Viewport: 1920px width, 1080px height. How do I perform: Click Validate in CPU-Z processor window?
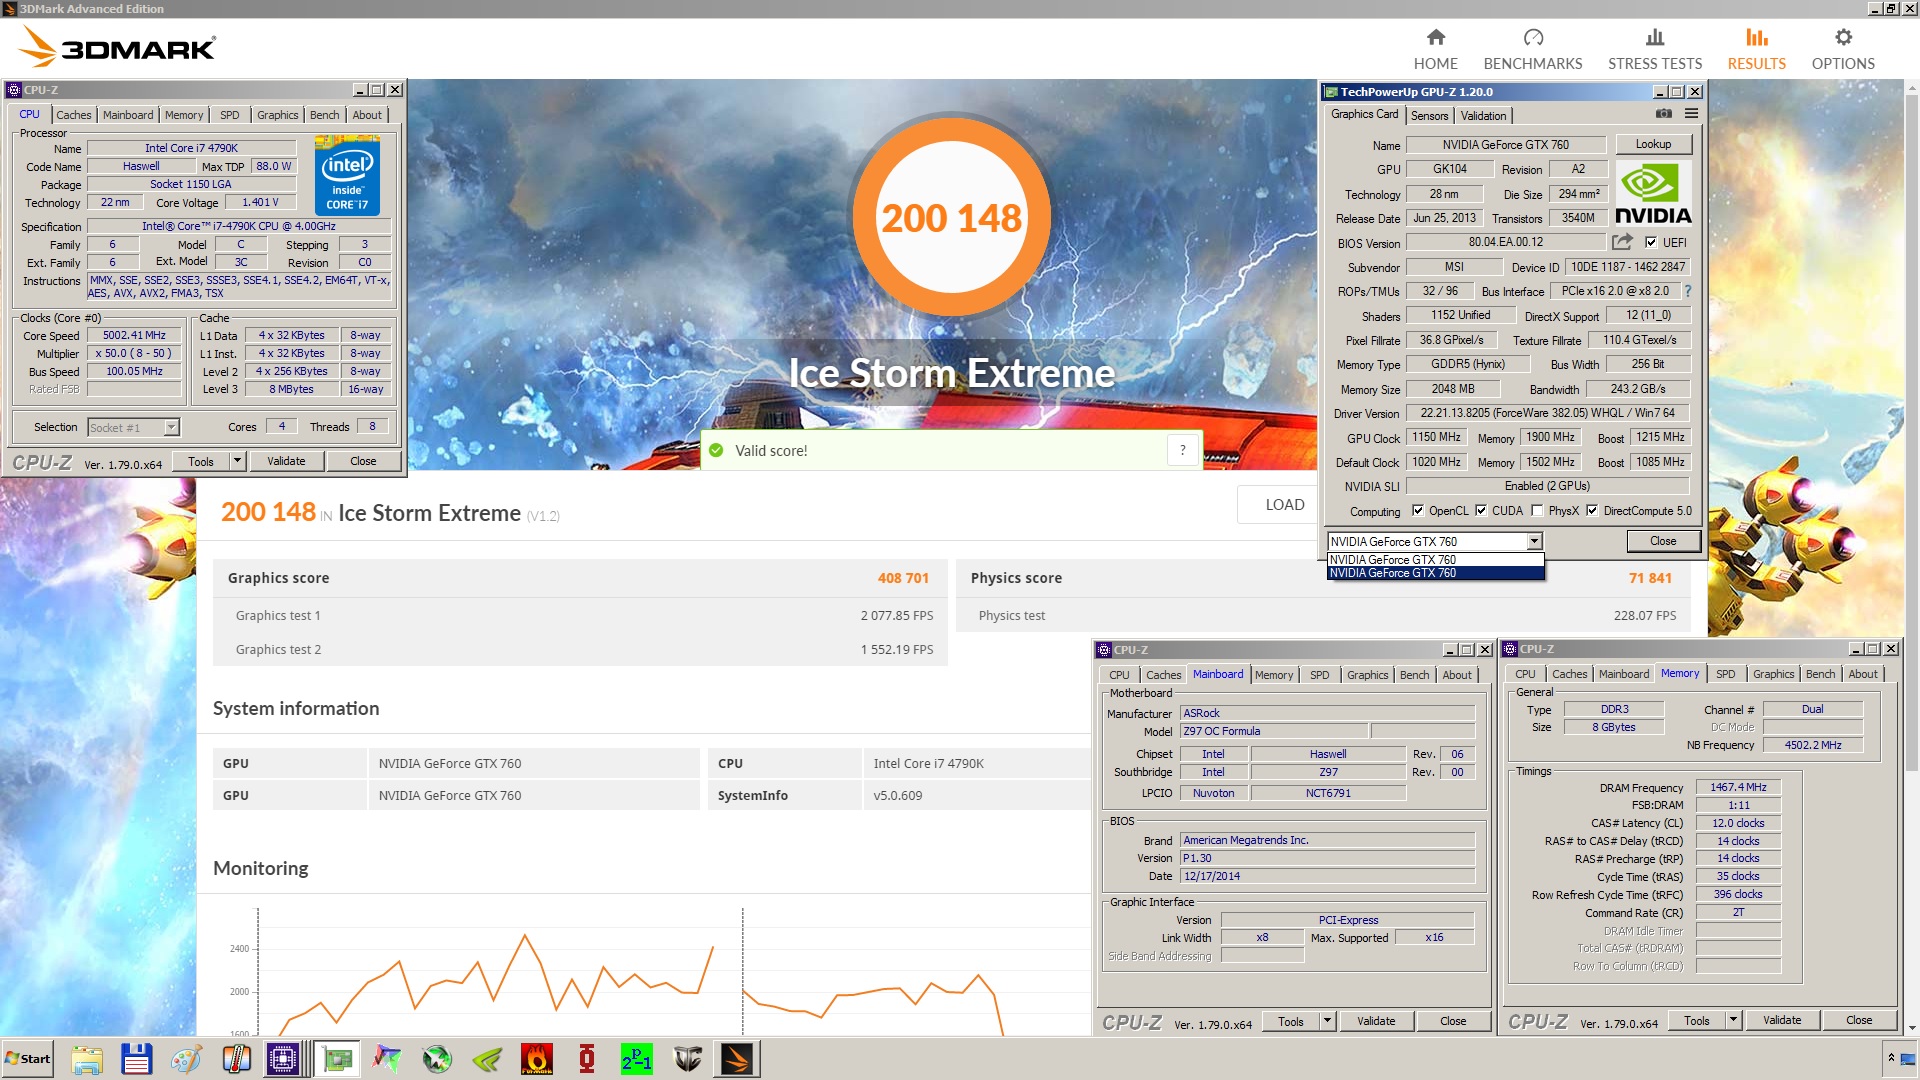click(x=286, y=461)
